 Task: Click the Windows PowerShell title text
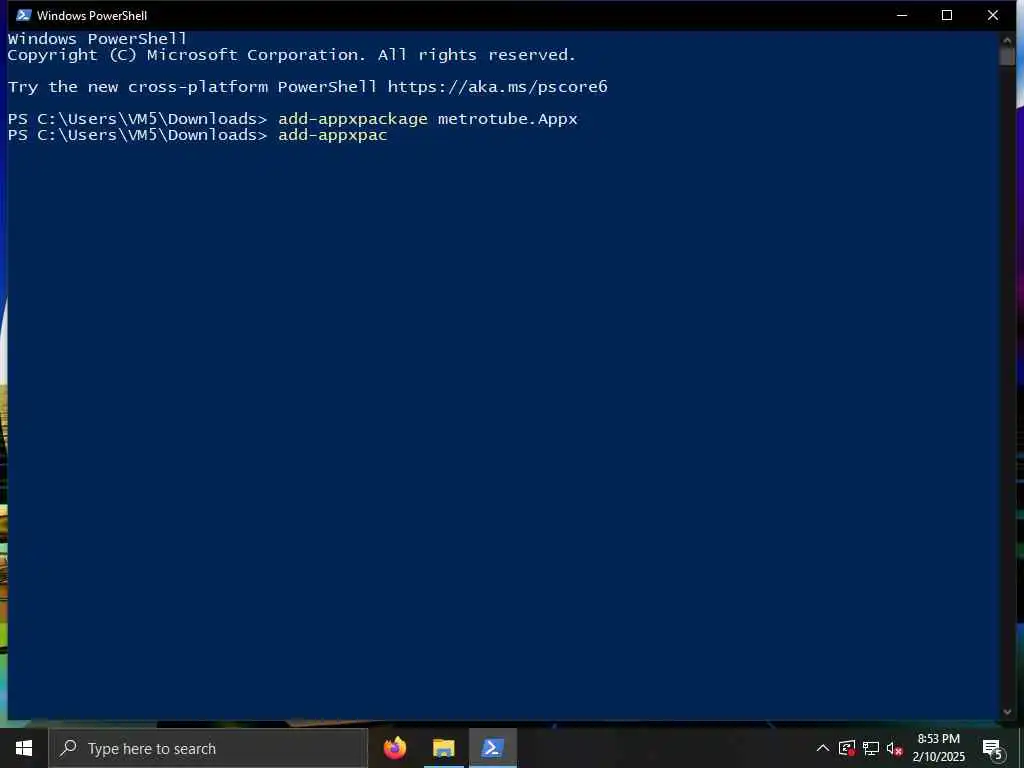point(92,15)
